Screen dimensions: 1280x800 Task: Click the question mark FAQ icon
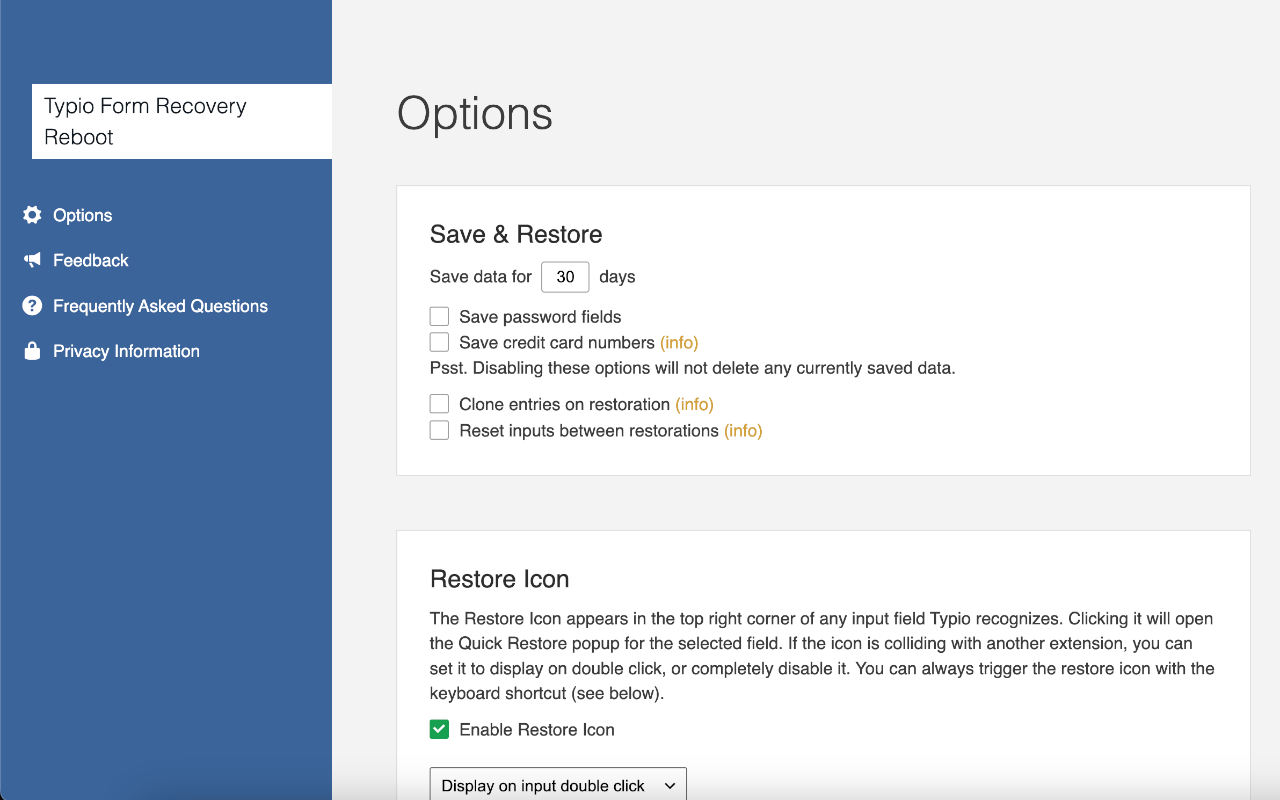click(x=32, y=306)
